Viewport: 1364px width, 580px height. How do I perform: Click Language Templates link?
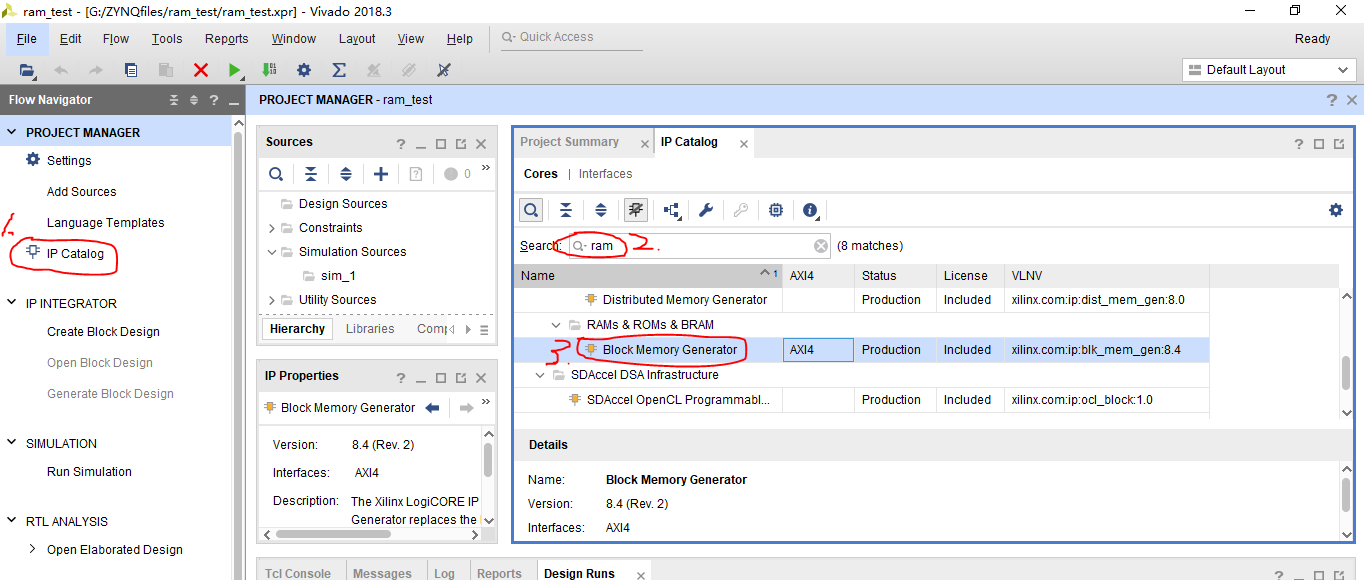105,223
